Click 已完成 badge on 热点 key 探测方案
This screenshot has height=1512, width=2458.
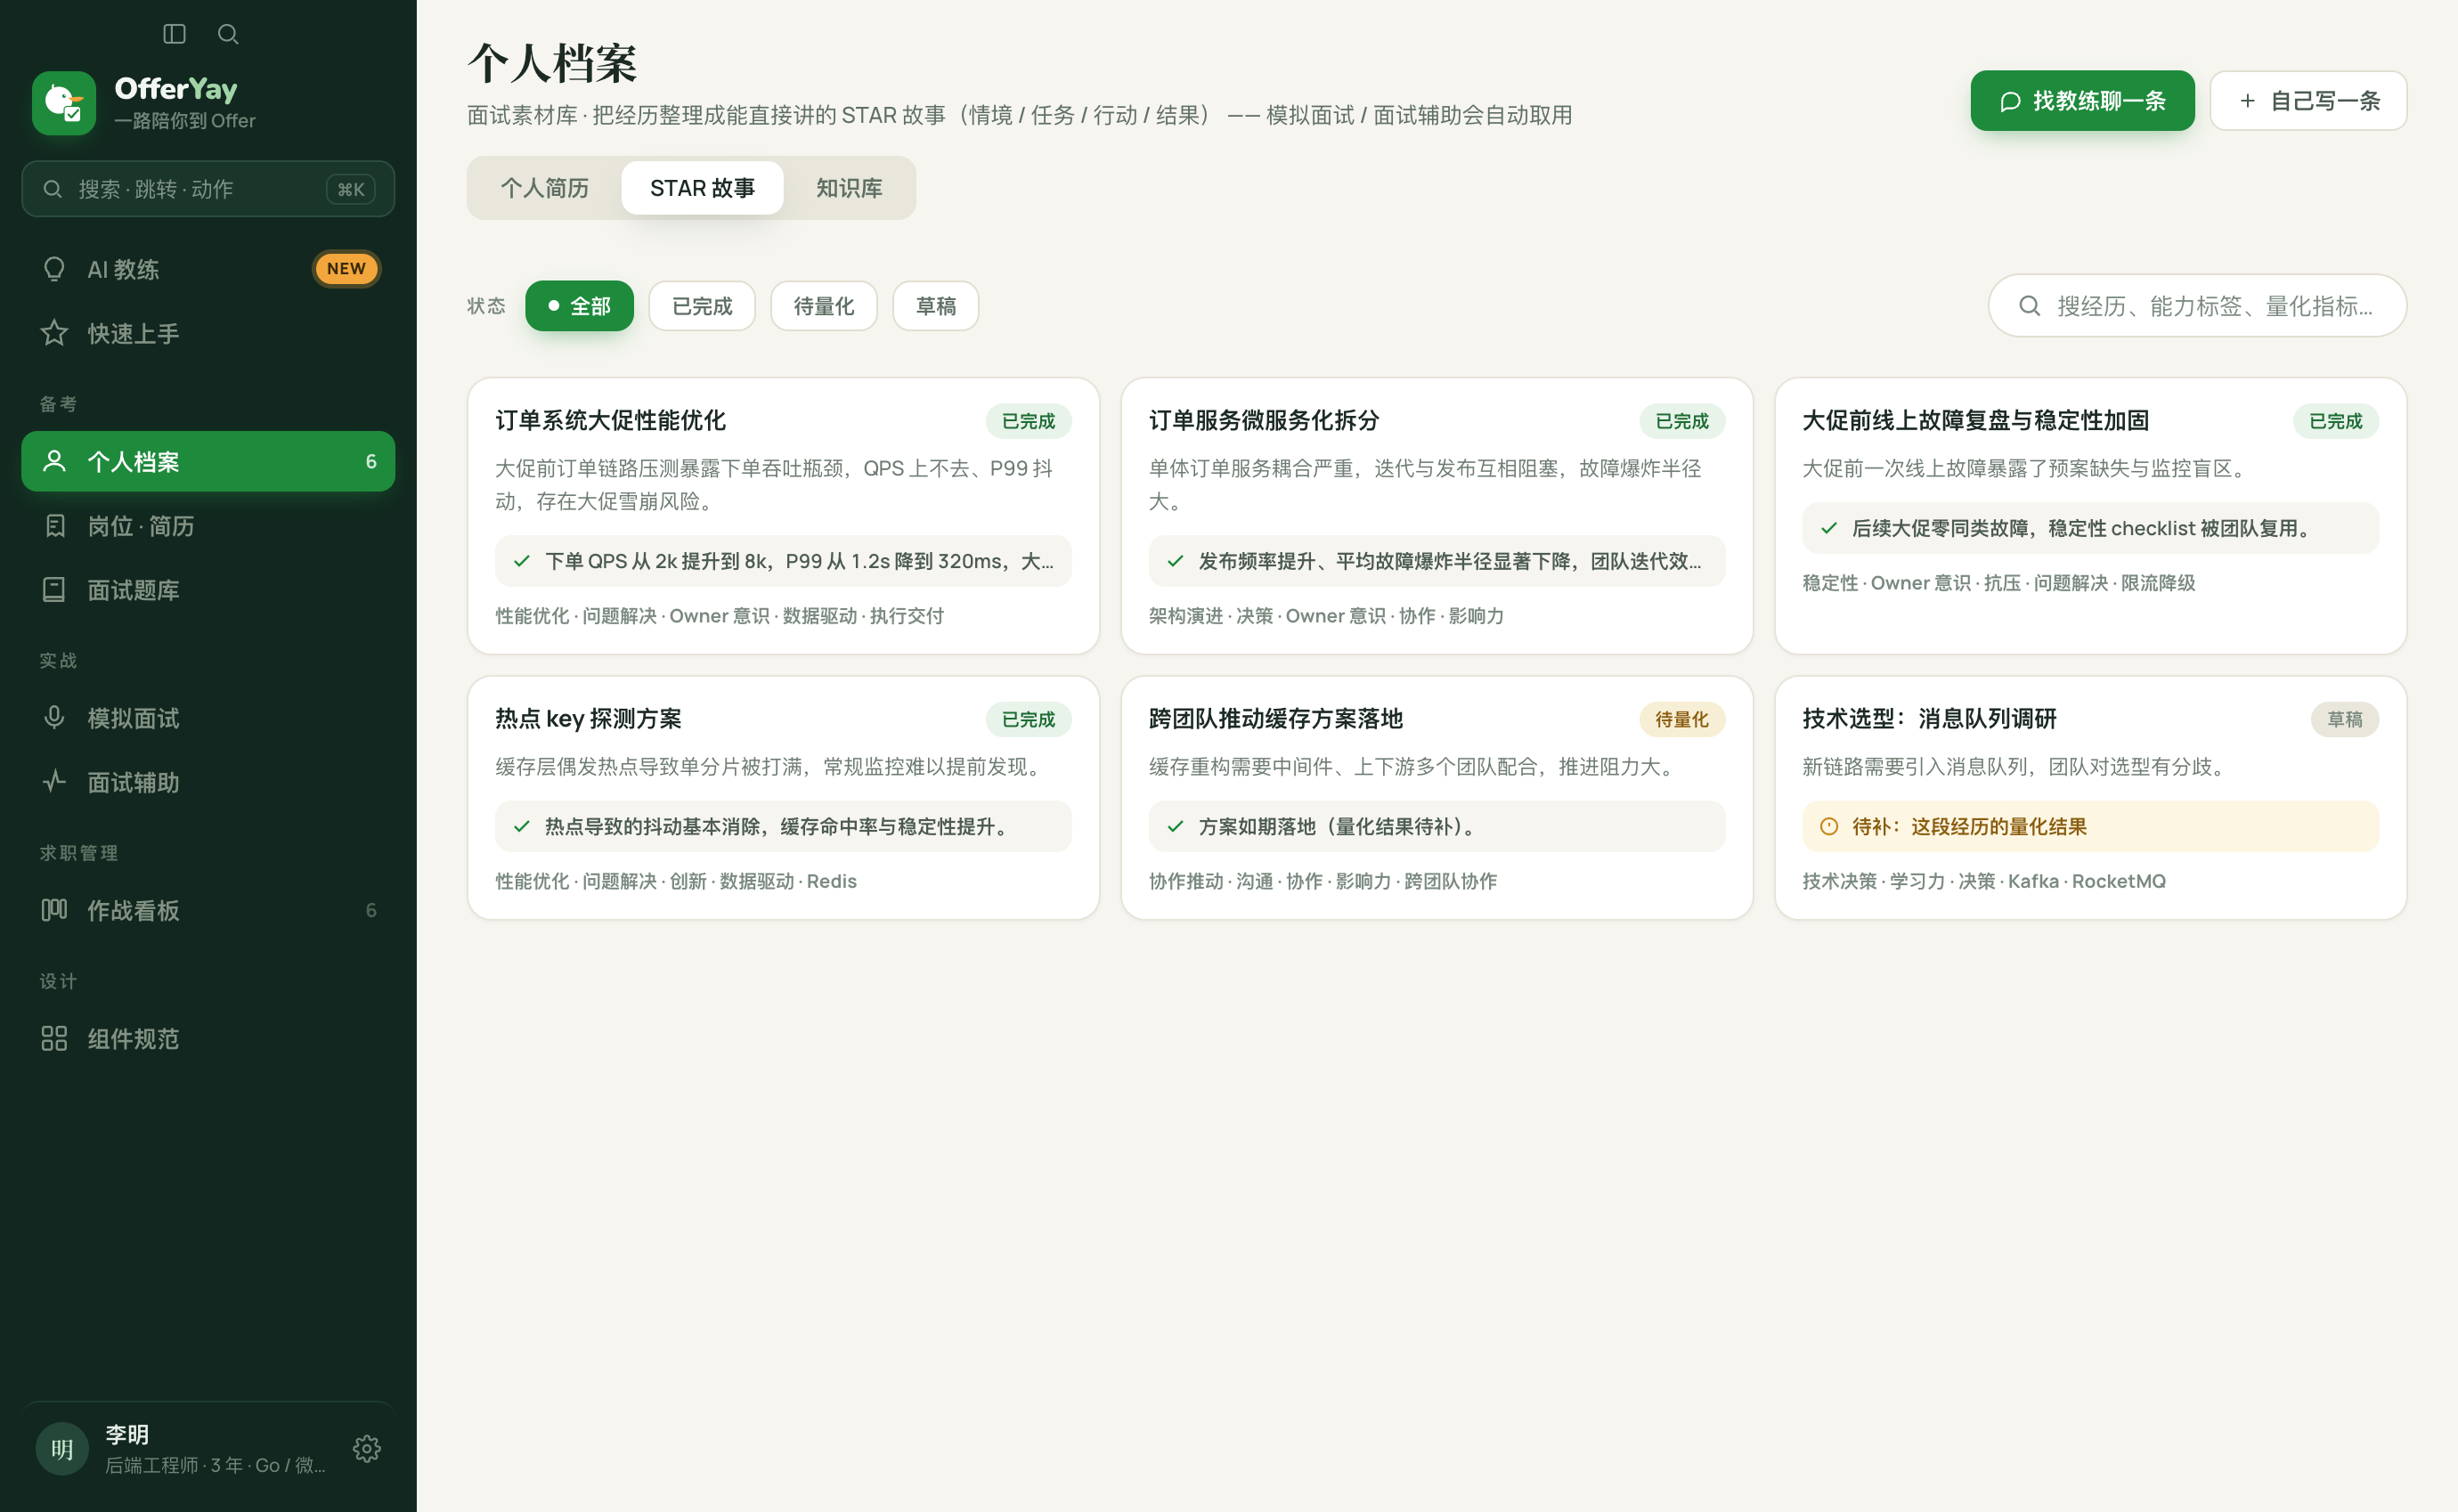click(1028, 719)
